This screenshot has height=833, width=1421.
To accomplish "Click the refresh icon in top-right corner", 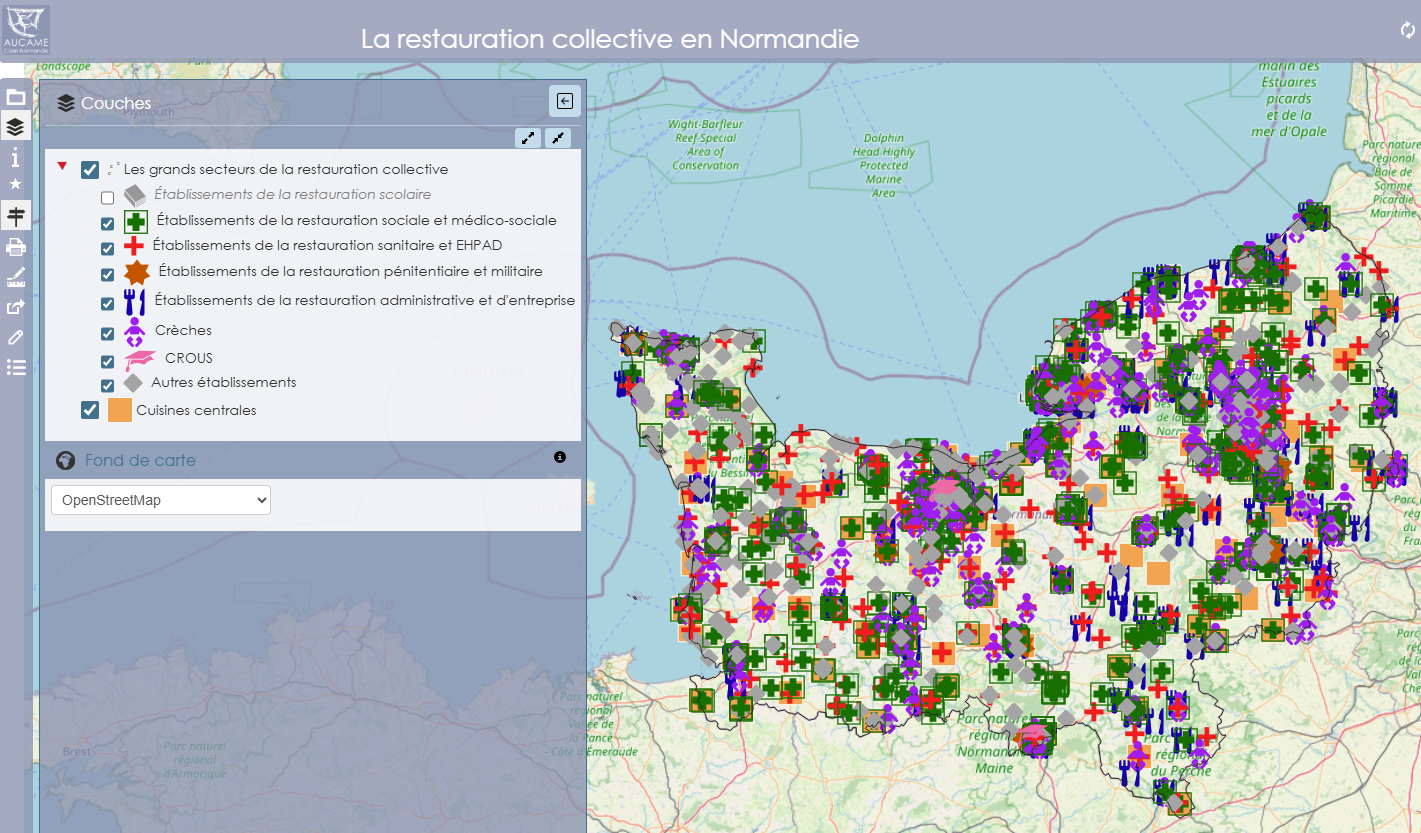I will tap(1407, 30).
